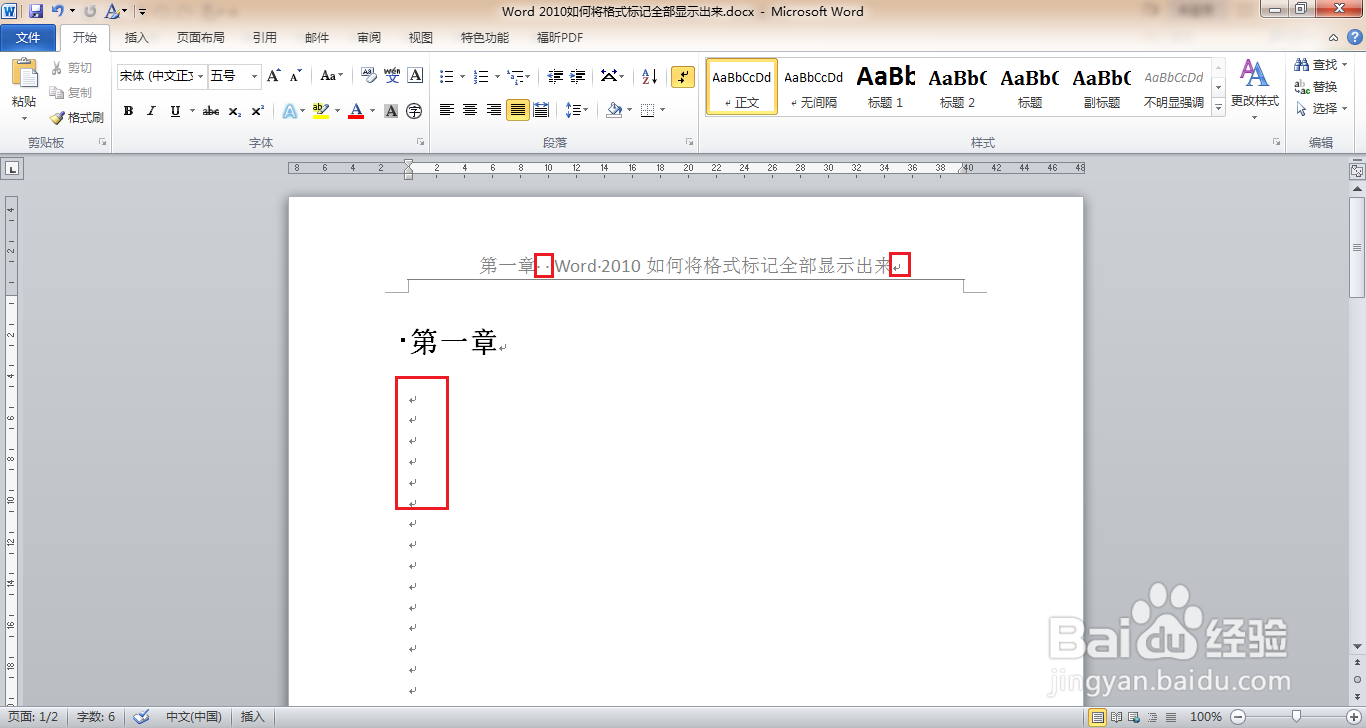Open the File (文件) tab
Screen dimensions: 1366x728
[x=28, y=38]
